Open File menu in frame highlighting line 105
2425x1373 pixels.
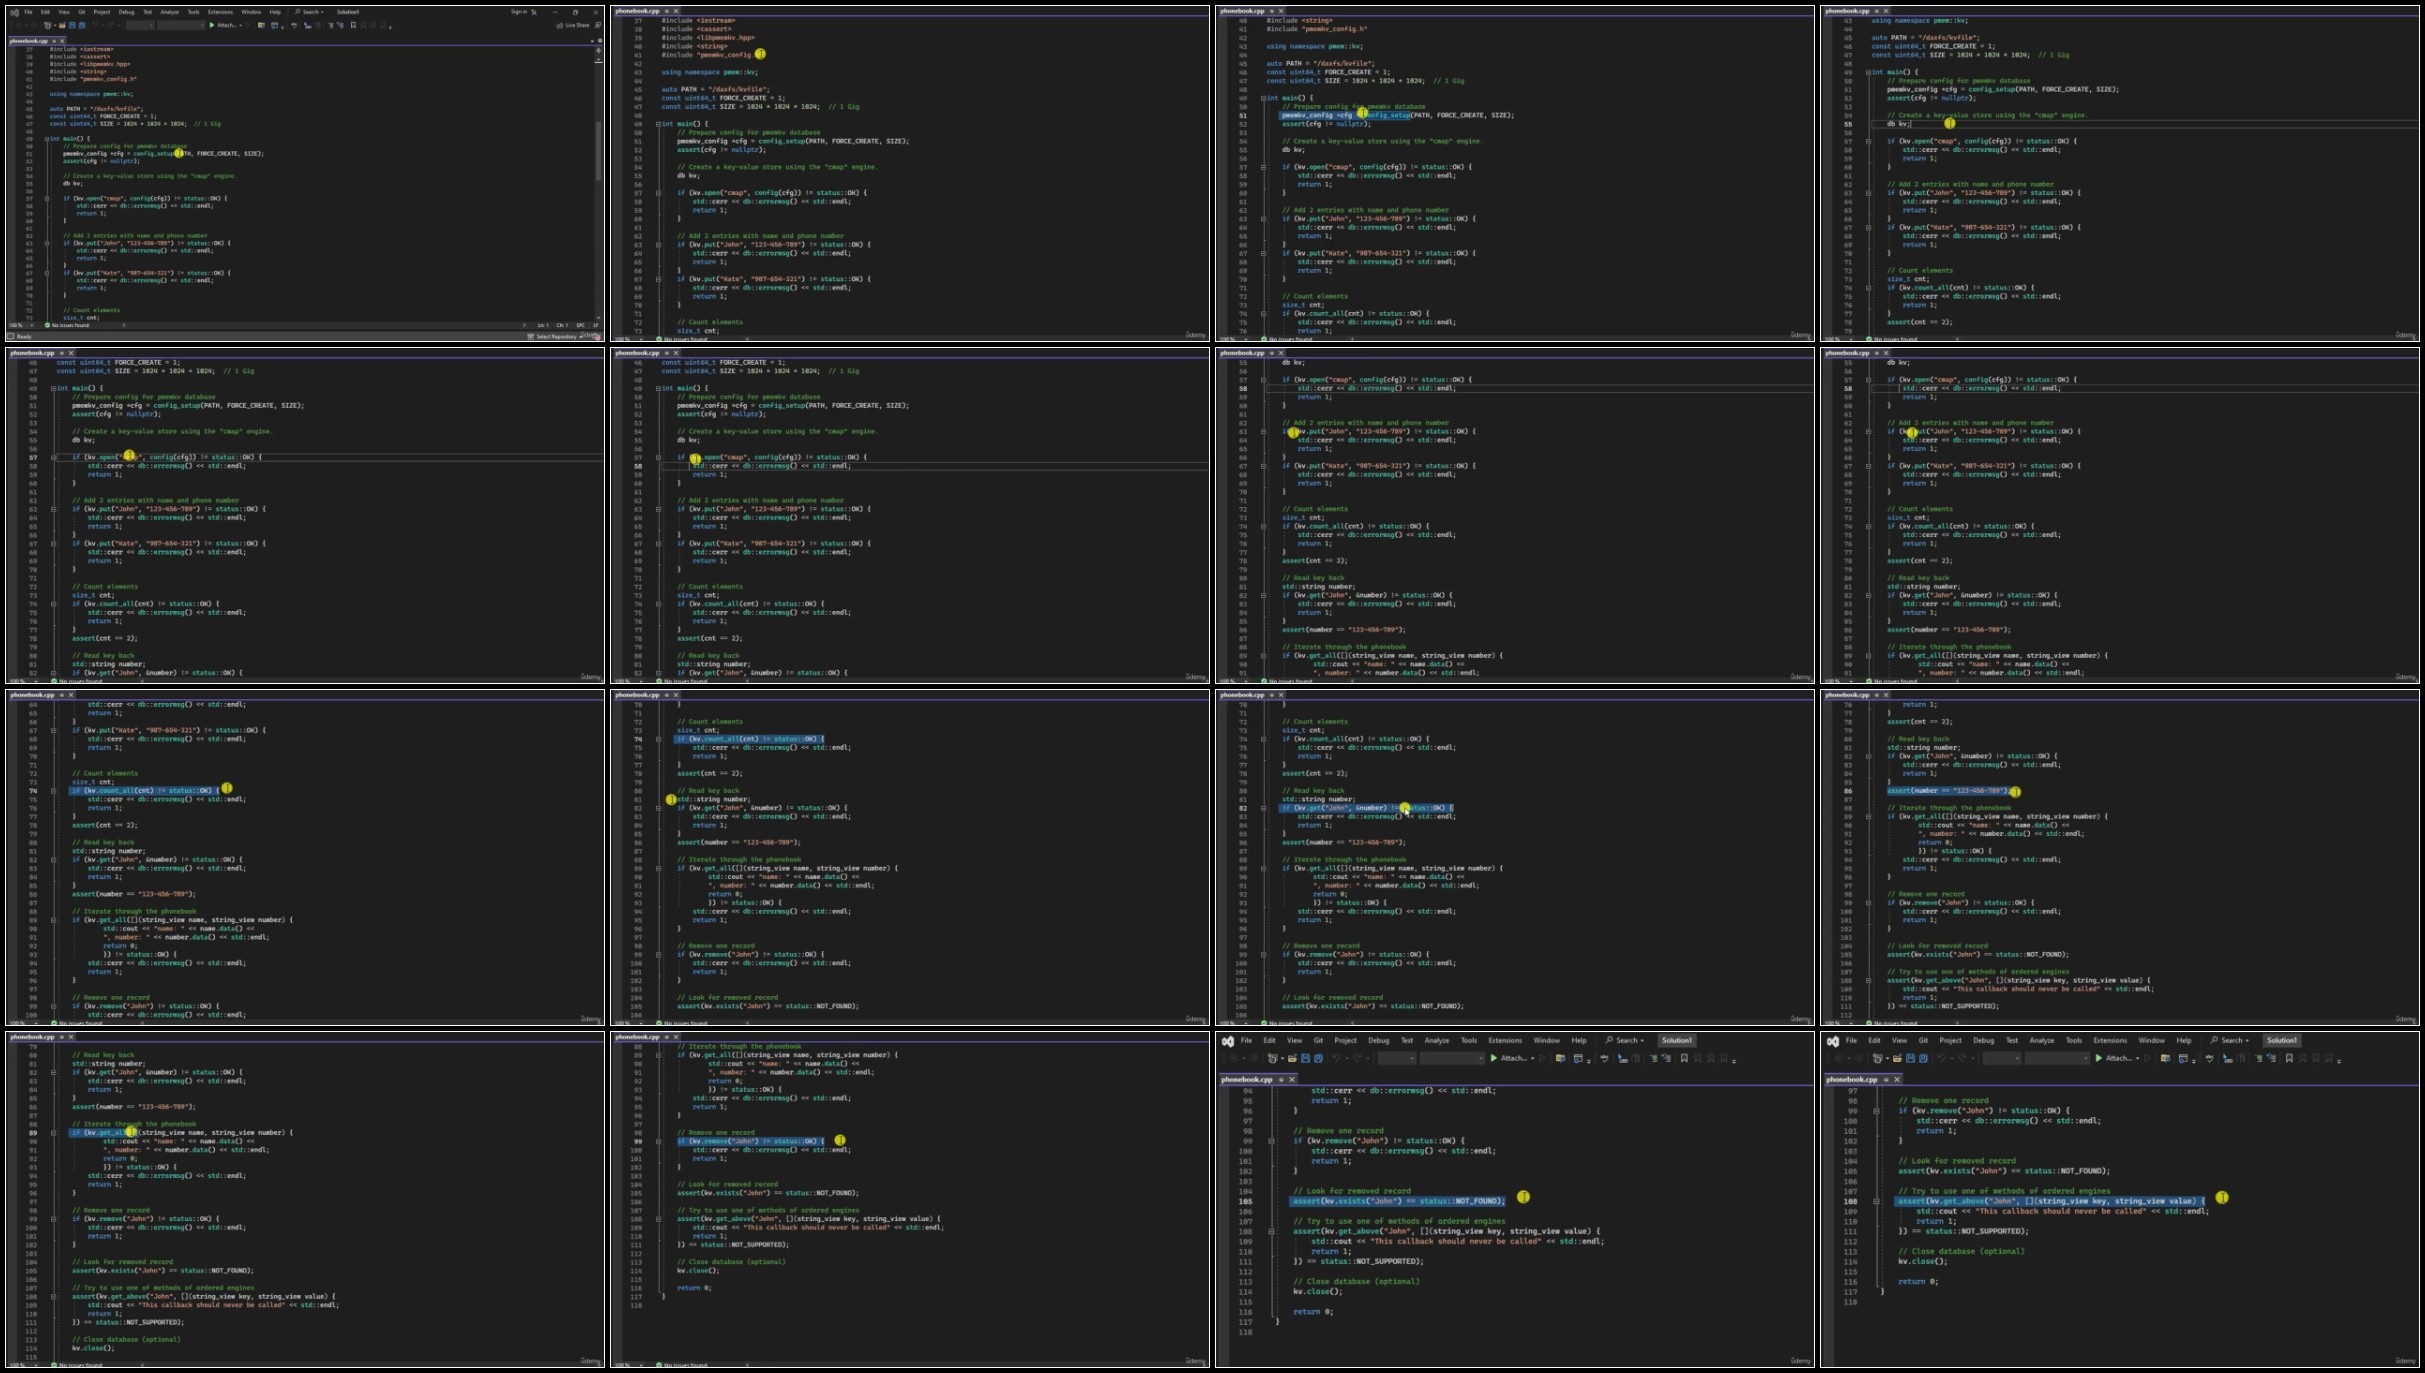tap(1246, 1040)
